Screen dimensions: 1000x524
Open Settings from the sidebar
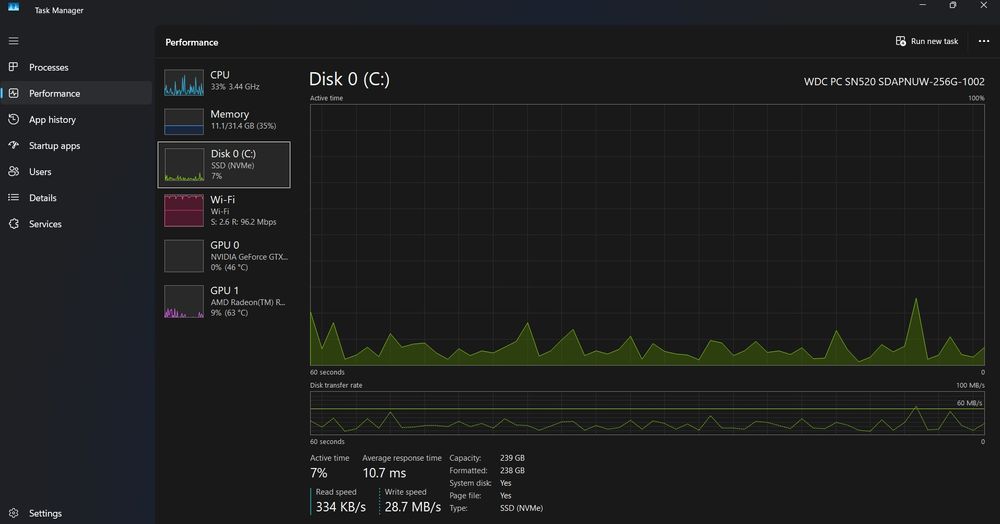pos(45,513)
